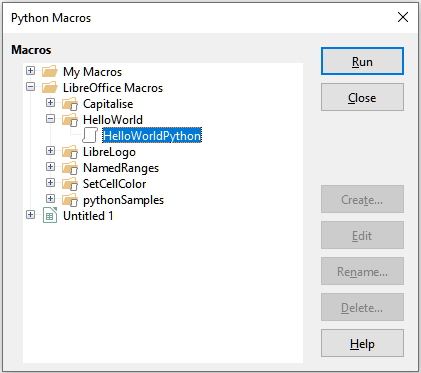Run the selected macro

(362, 61)
